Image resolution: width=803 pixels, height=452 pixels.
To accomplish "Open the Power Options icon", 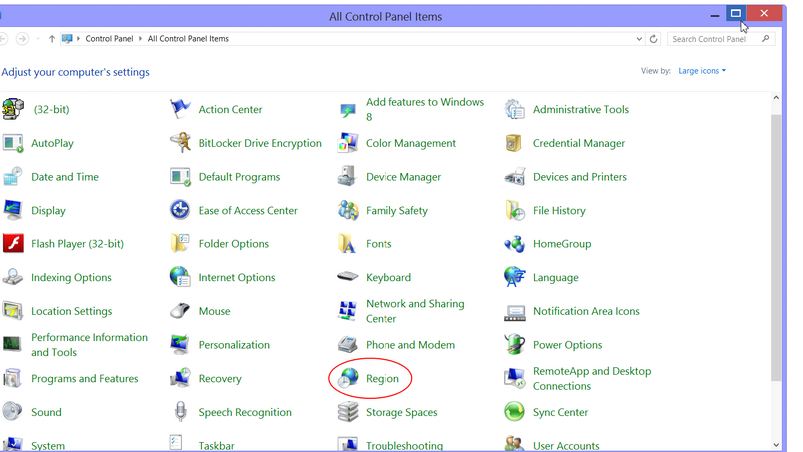I will 515,345.
